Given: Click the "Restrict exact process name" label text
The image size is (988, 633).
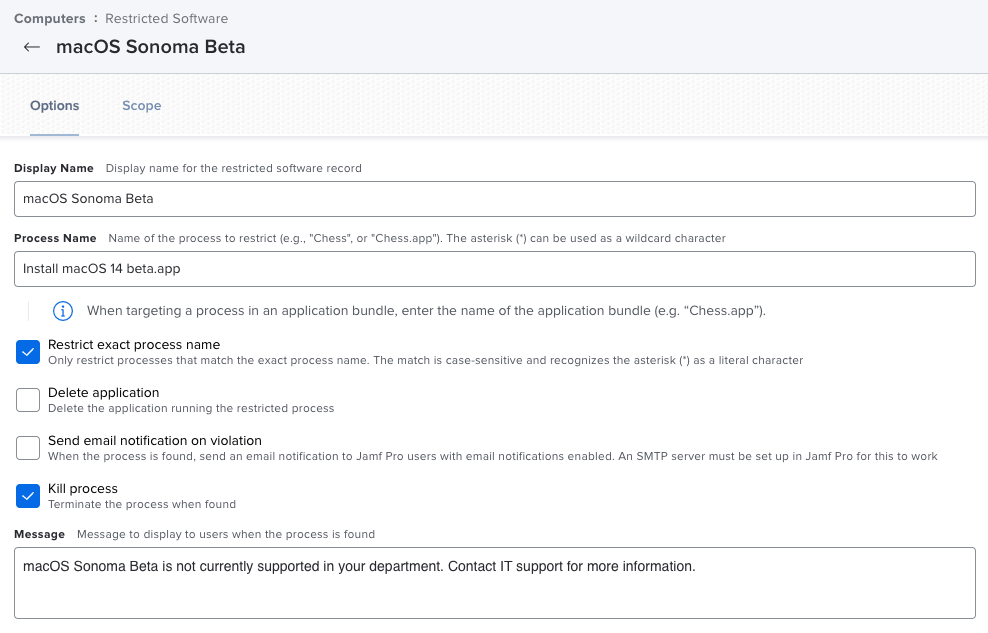Looking at the screenshot, I should point(134,345).
